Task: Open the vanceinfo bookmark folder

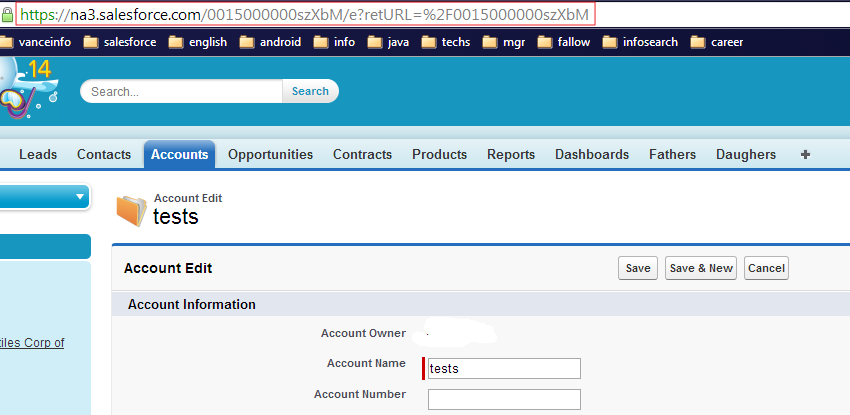Action: click(x=37, y=42)
